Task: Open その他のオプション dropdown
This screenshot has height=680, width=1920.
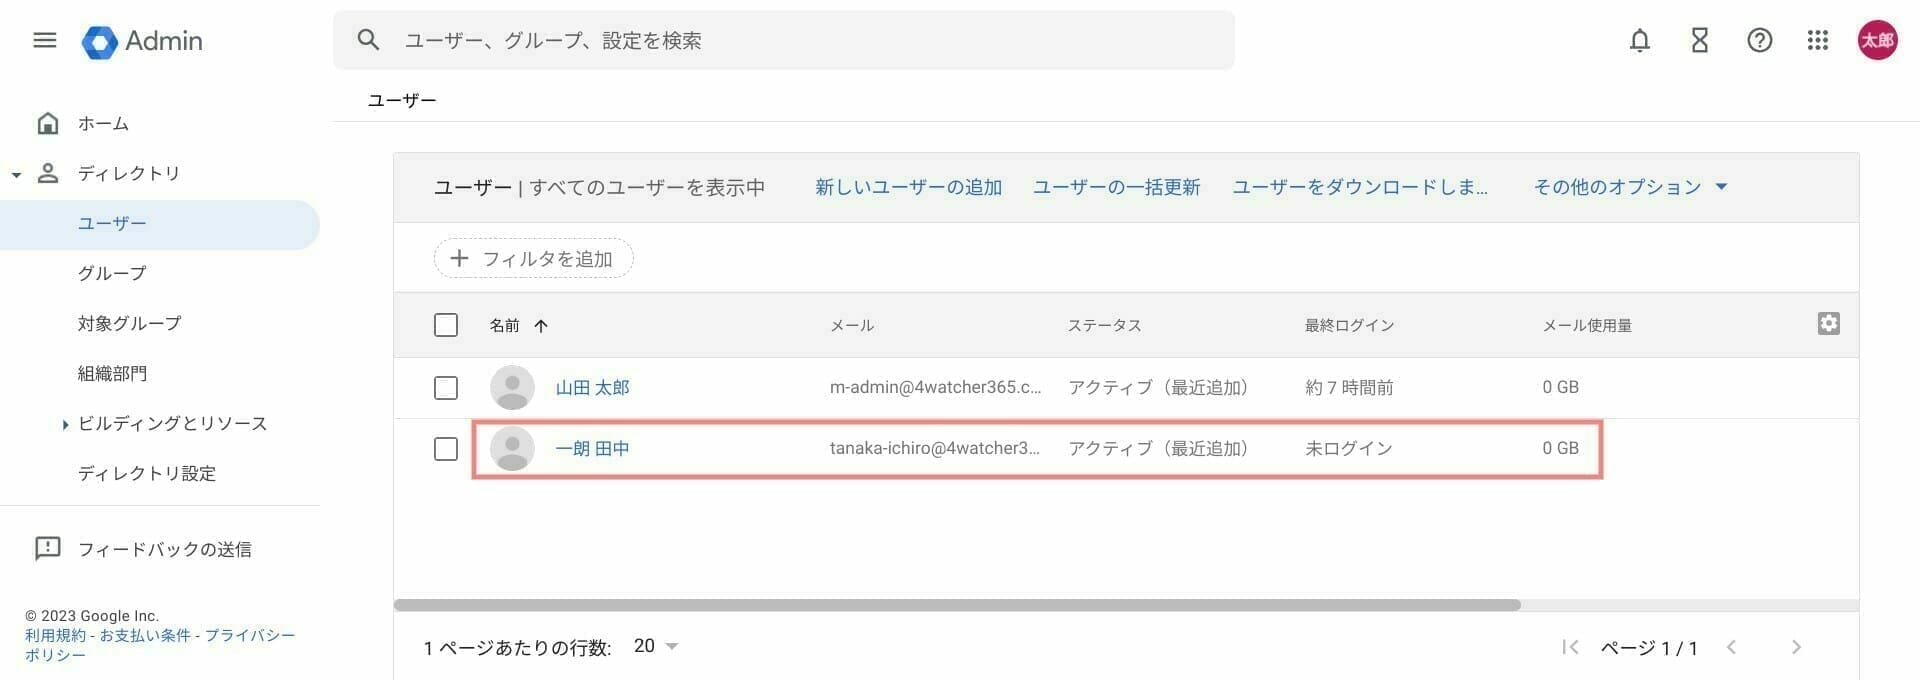Action: coord(1630,187)
